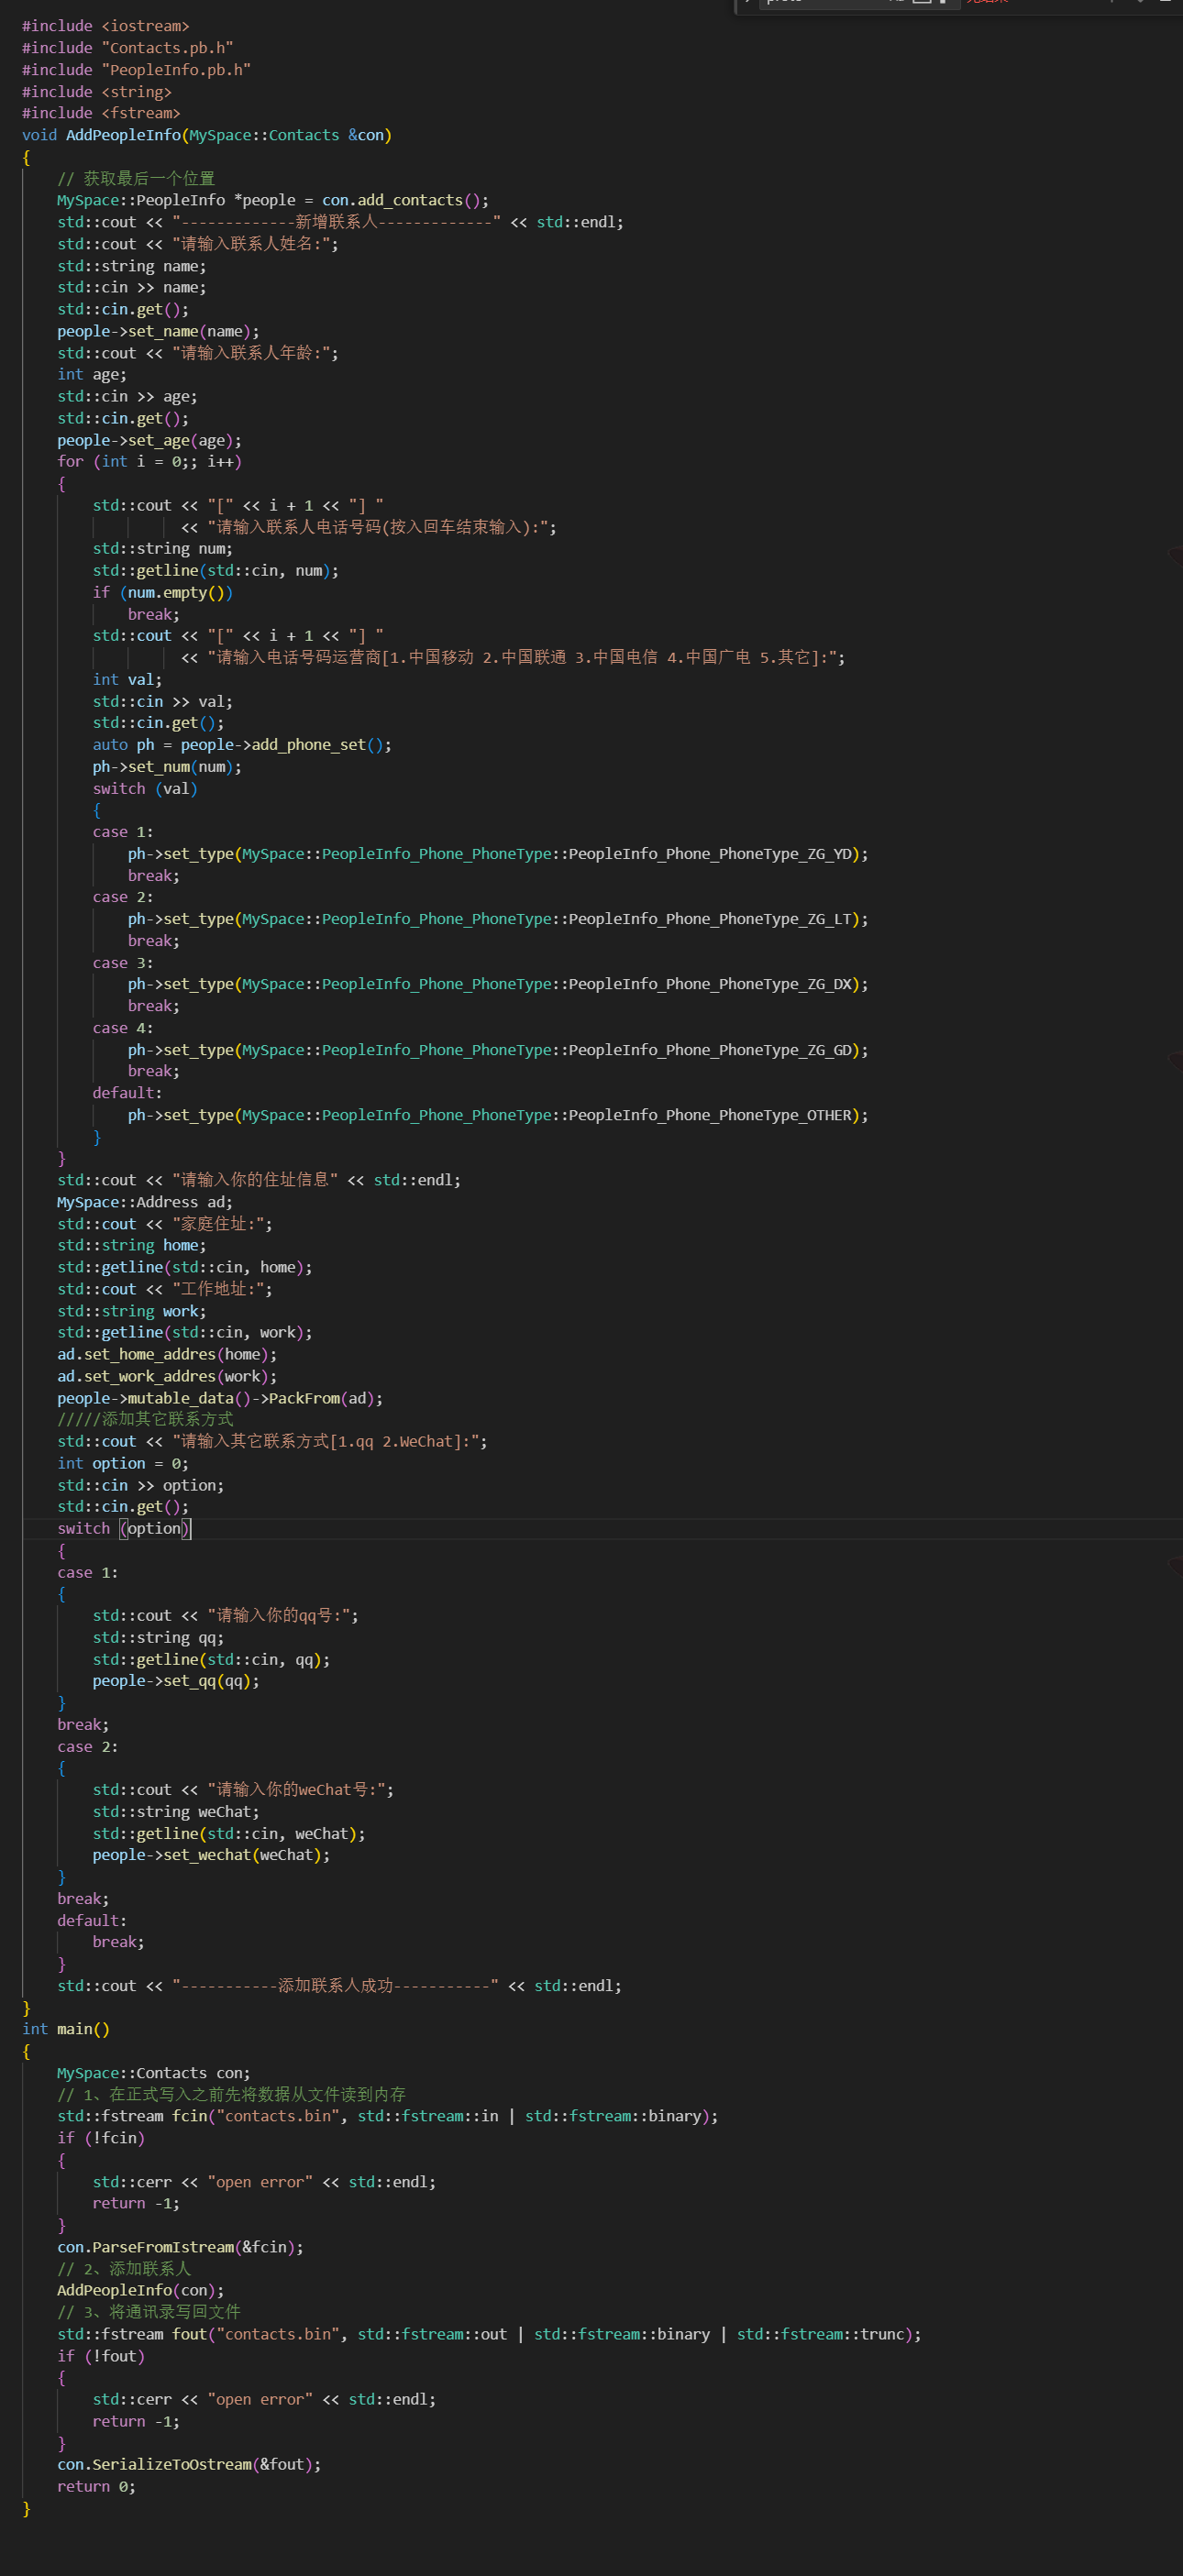1183x2576 pixels.
Task: Click the '#include <string>' line
Action: click(97, 92)
